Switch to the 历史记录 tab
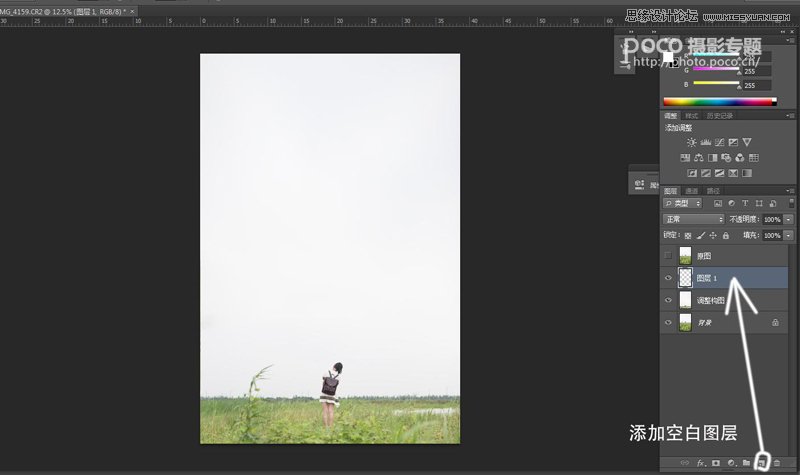 point(719,116)
